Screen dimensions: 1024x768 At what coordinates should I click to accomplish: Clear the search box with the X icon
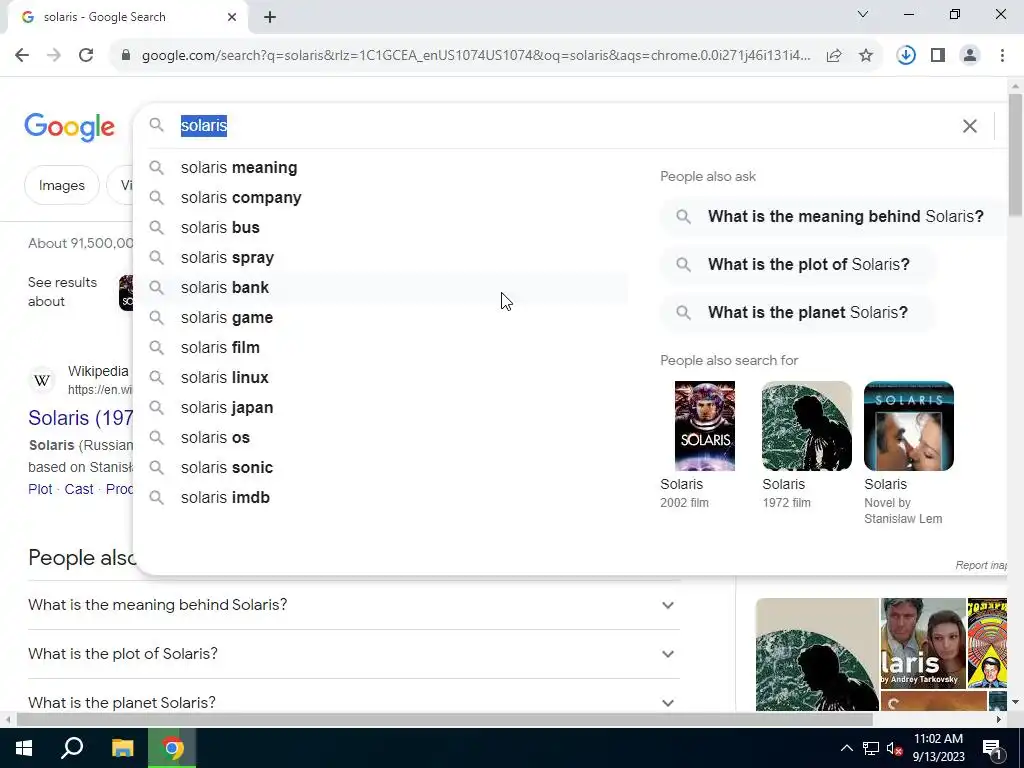[x=969, y=126]
